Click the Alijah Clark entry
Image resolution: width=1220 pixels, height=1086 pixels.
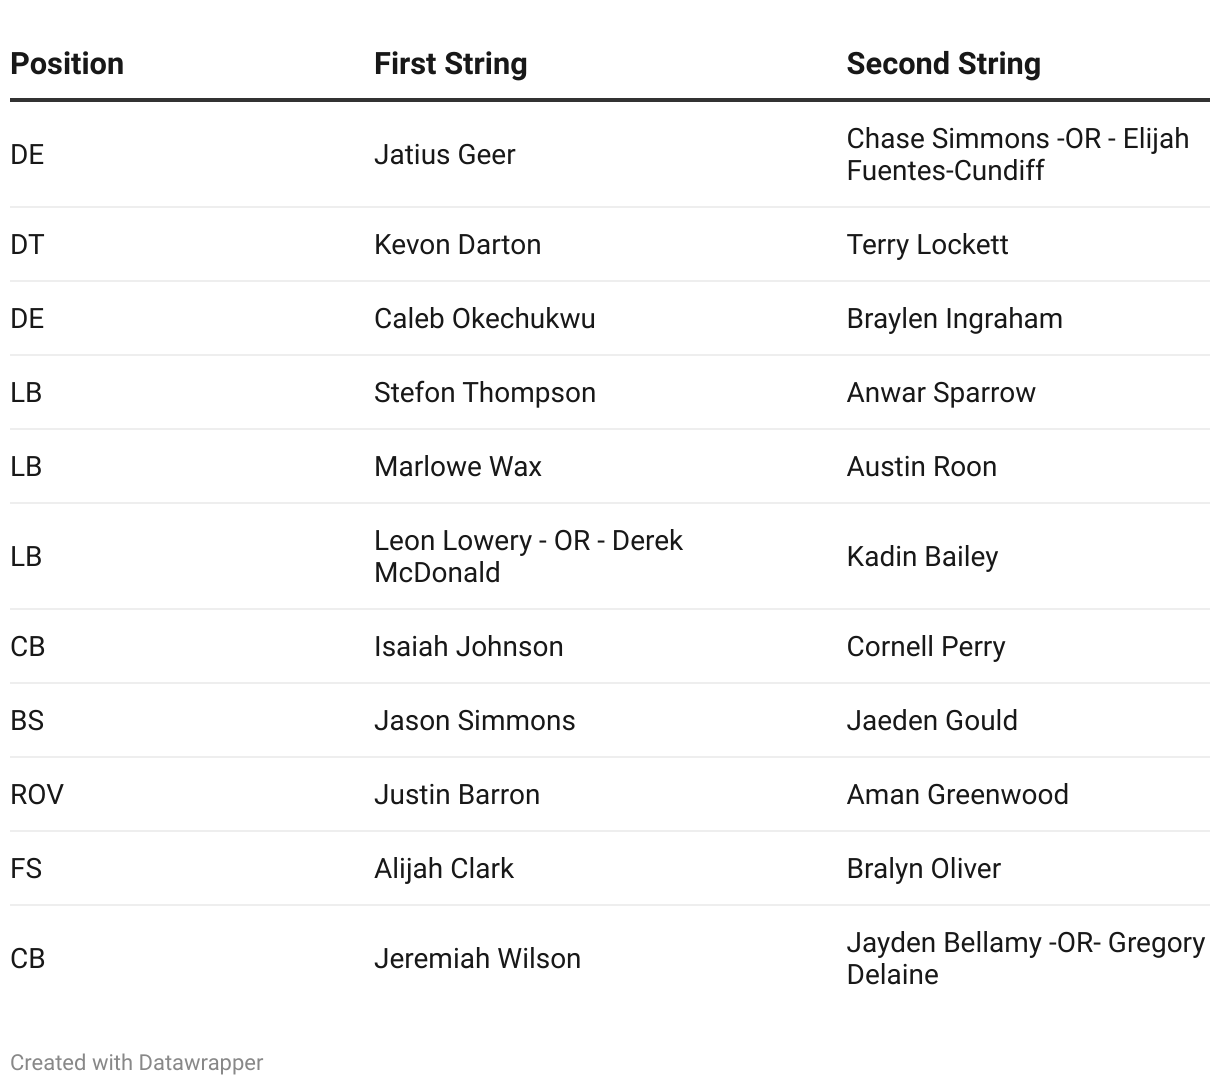[x=443, y=869]
